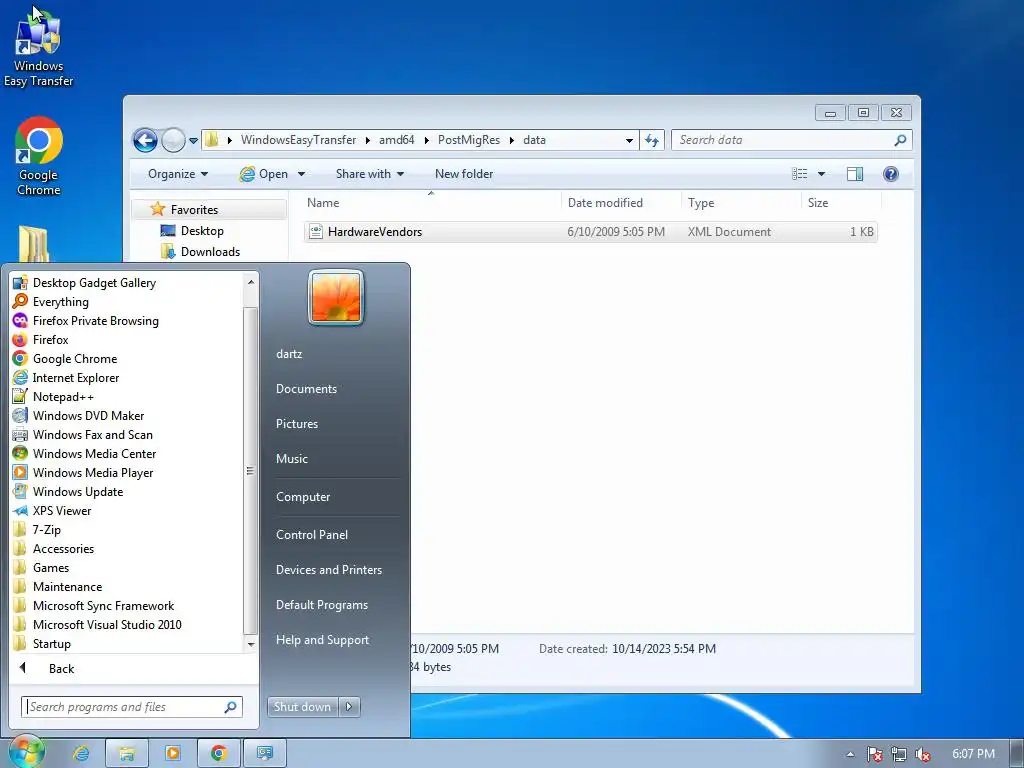Open the Share with menu

(370, 174)
